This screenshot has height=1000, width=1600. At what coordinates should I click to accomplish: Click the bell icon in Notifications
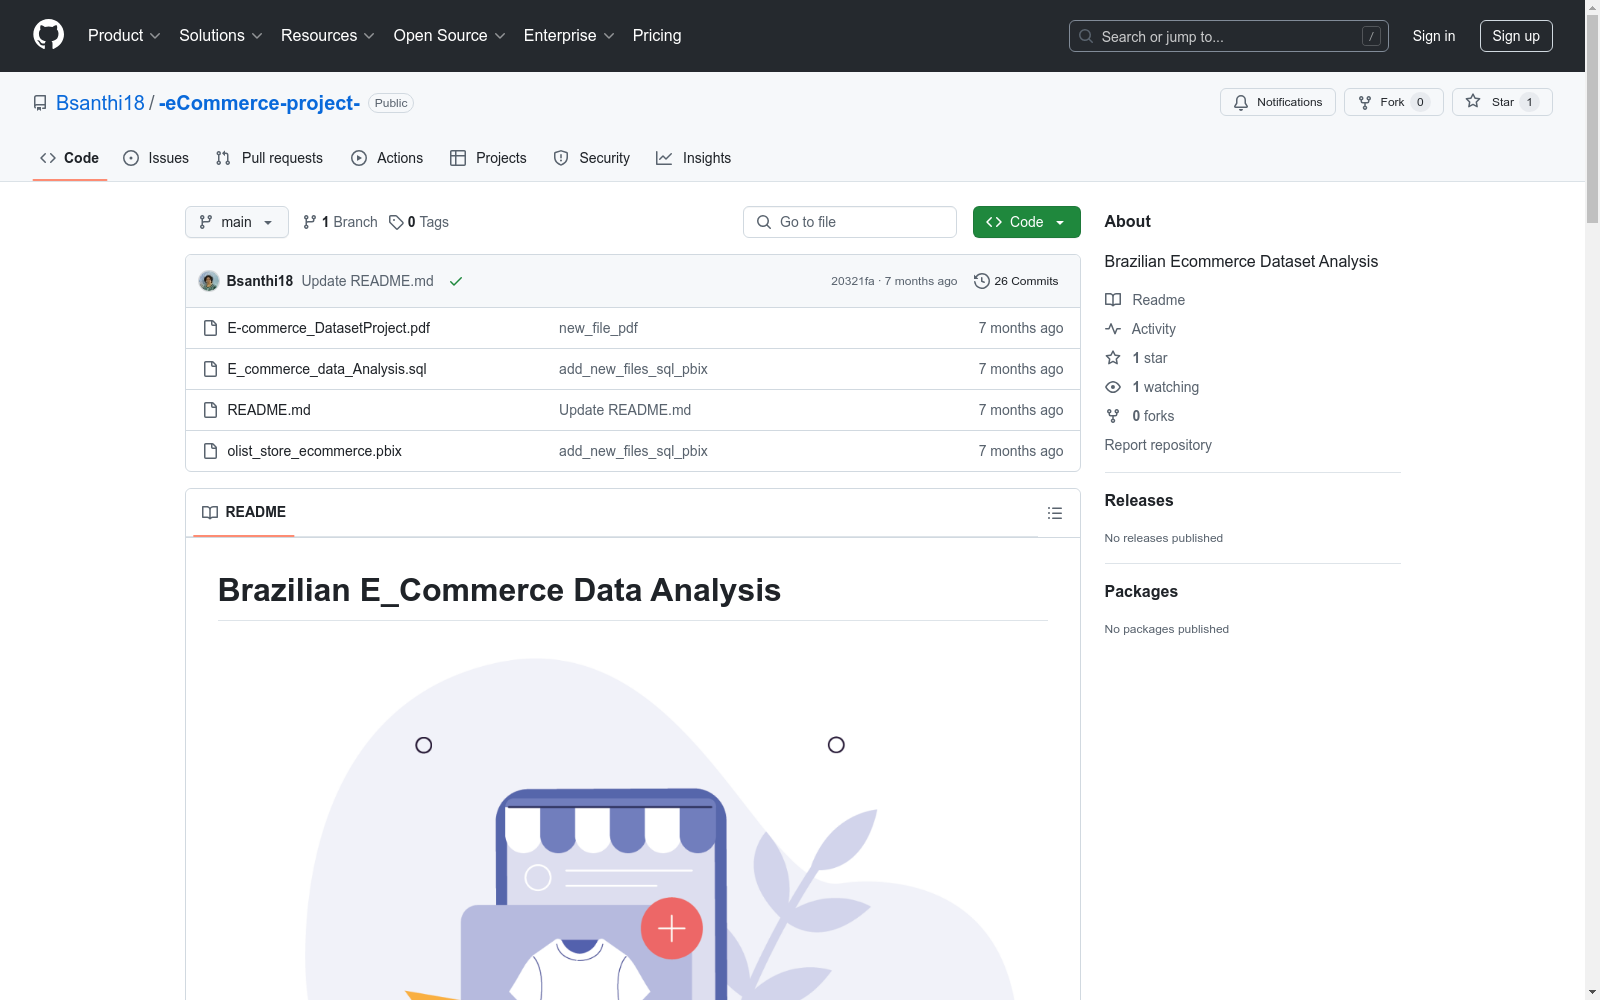click(x=1241, y=102)
